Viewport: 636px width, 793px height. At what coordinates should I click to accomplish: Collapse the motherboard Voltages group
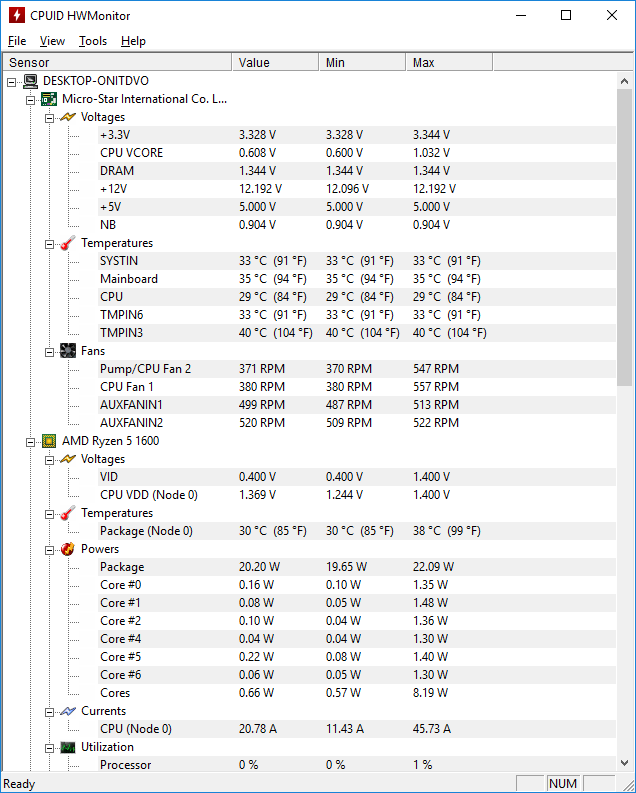49,118
